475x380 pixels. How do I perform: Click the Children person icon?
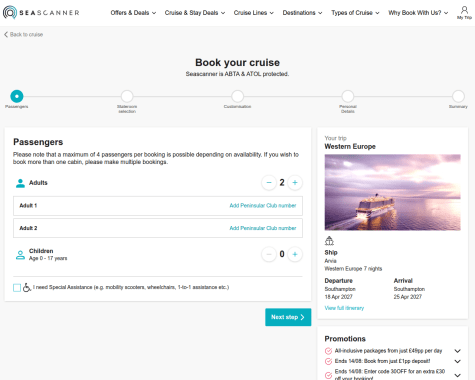pos(20,255)
